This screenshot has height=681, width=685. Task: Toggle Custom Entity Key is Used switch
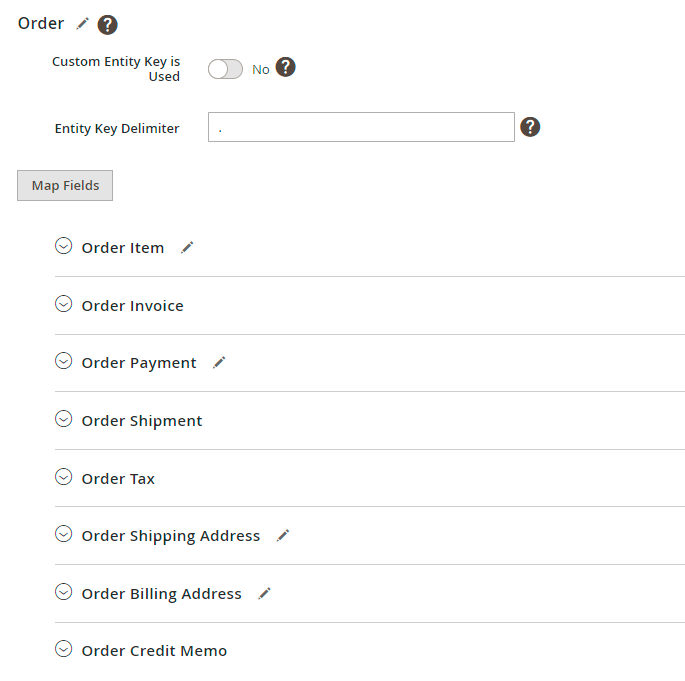[x=225, y=69]
